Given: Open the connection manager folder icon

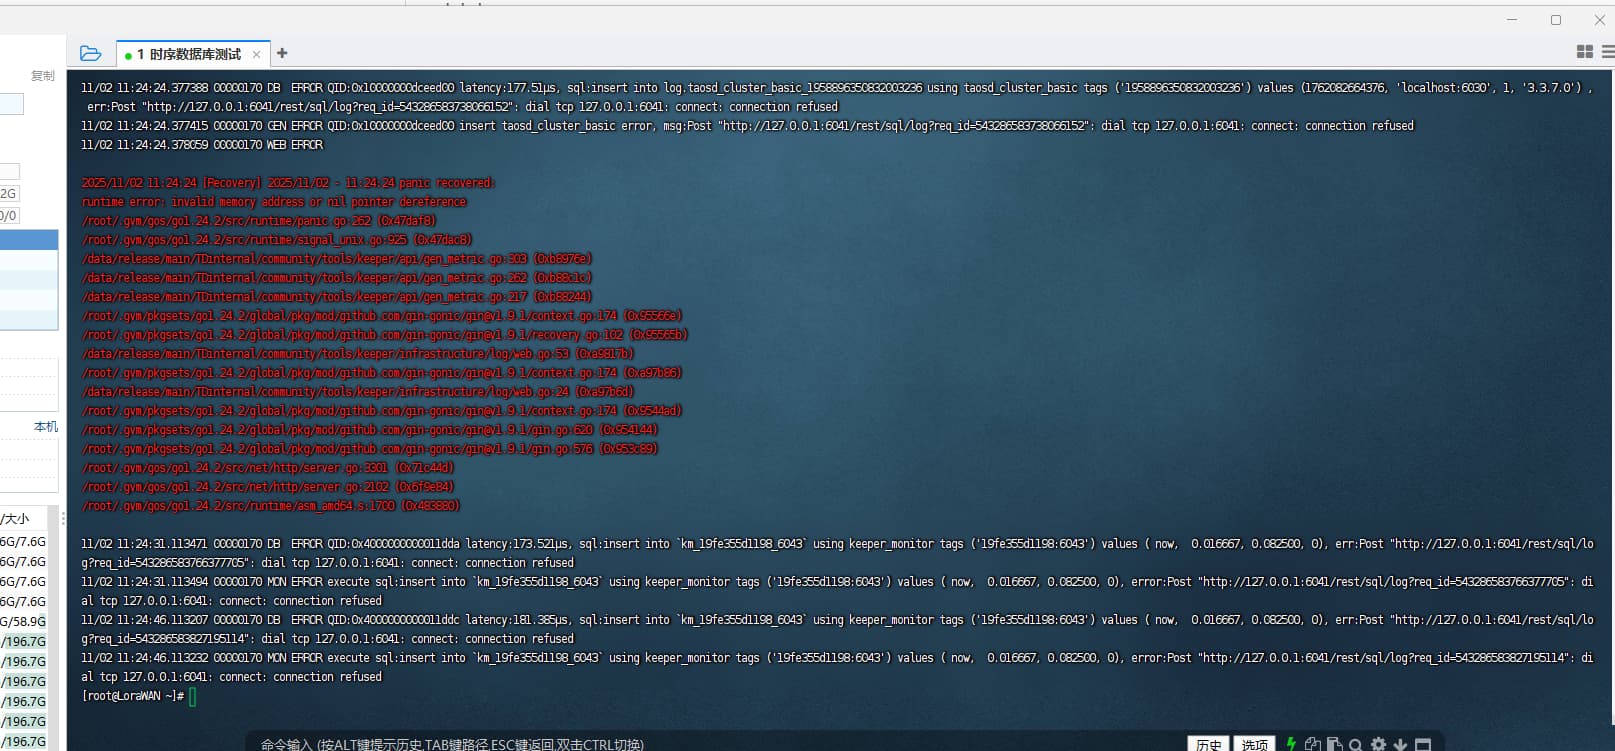Looking at the screenshot, I should point(90,54).
